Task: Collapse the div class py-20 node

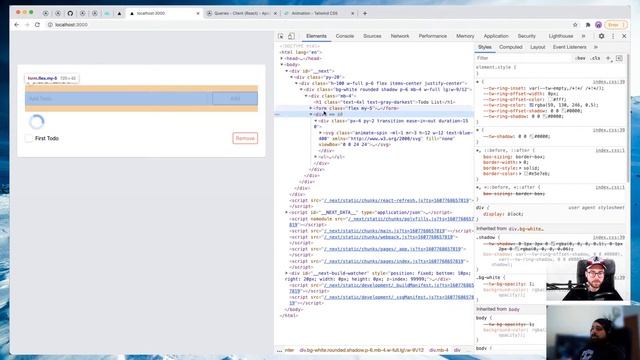Action: pyautogui.click(x=291, y=77)
